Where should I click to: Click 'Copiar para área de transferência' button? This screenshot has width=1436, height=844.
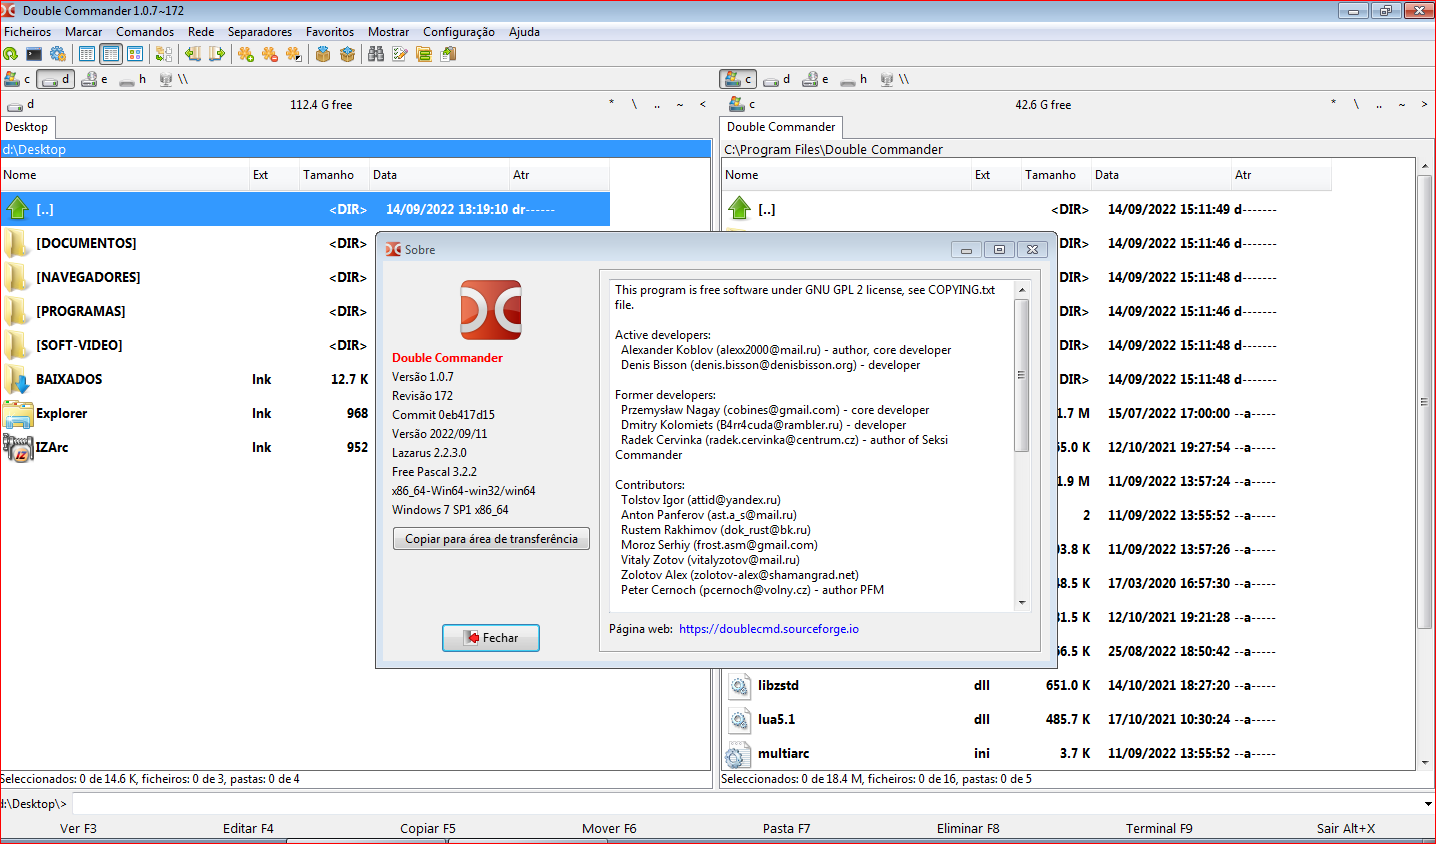click(491, 539)
